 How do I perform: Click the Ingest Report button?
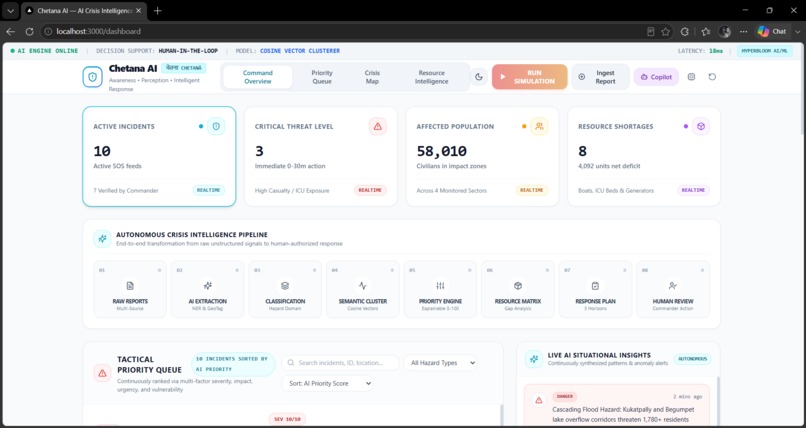(600, 77)
